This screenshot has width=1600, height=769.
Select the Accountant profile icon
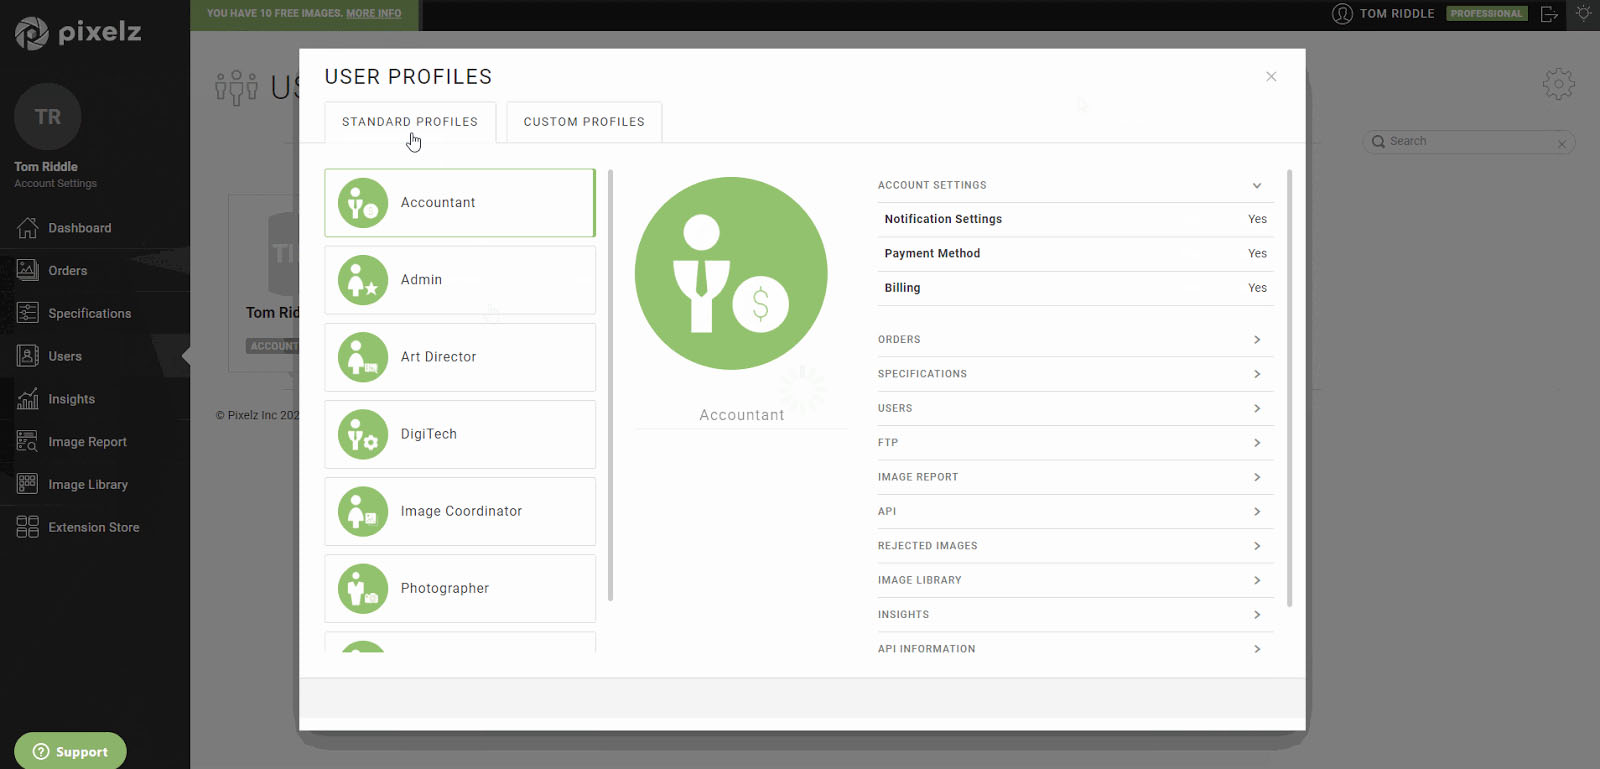[x=363, y=203]
